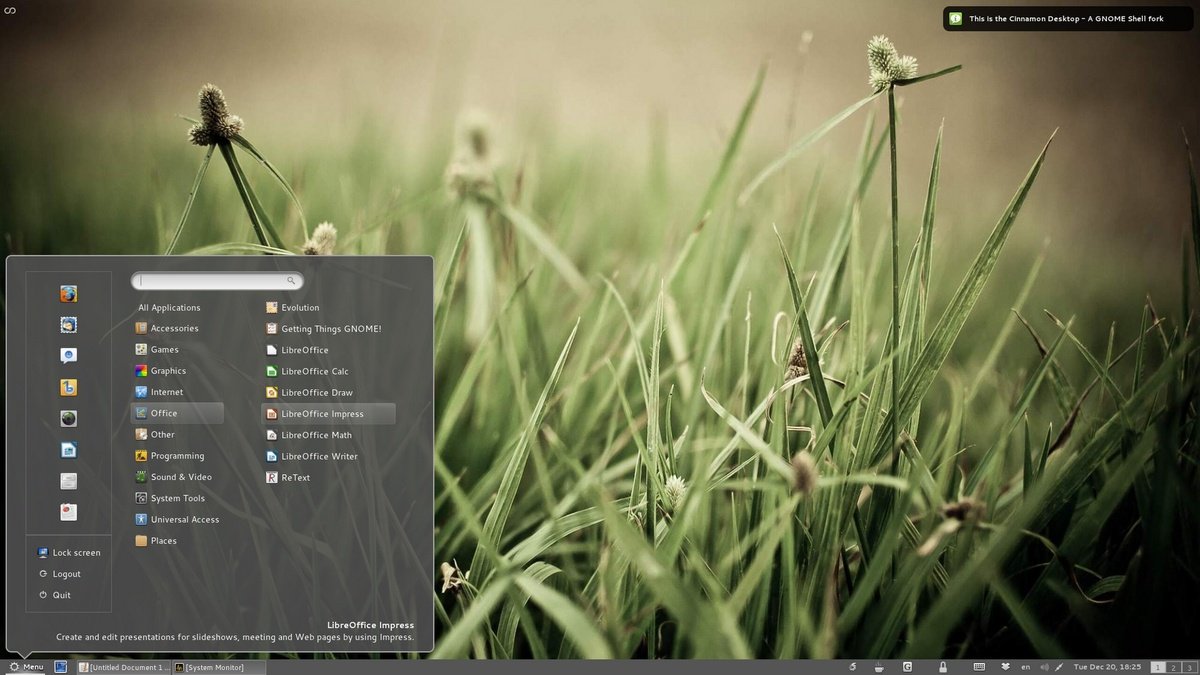Click the Dropbox tray icon
This screenshot has height=675, width=1200.
tap(1005, 667)
